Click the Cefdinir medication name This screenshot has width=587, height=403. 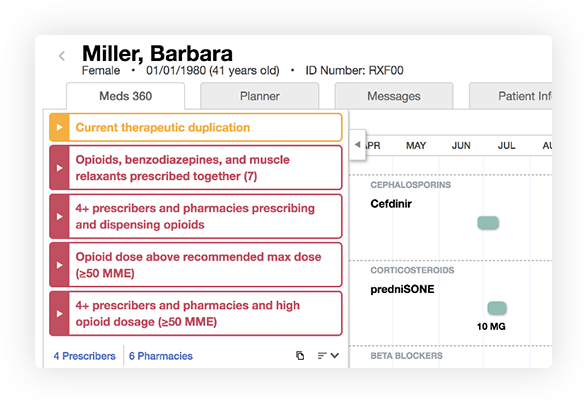tap(391, 204)
